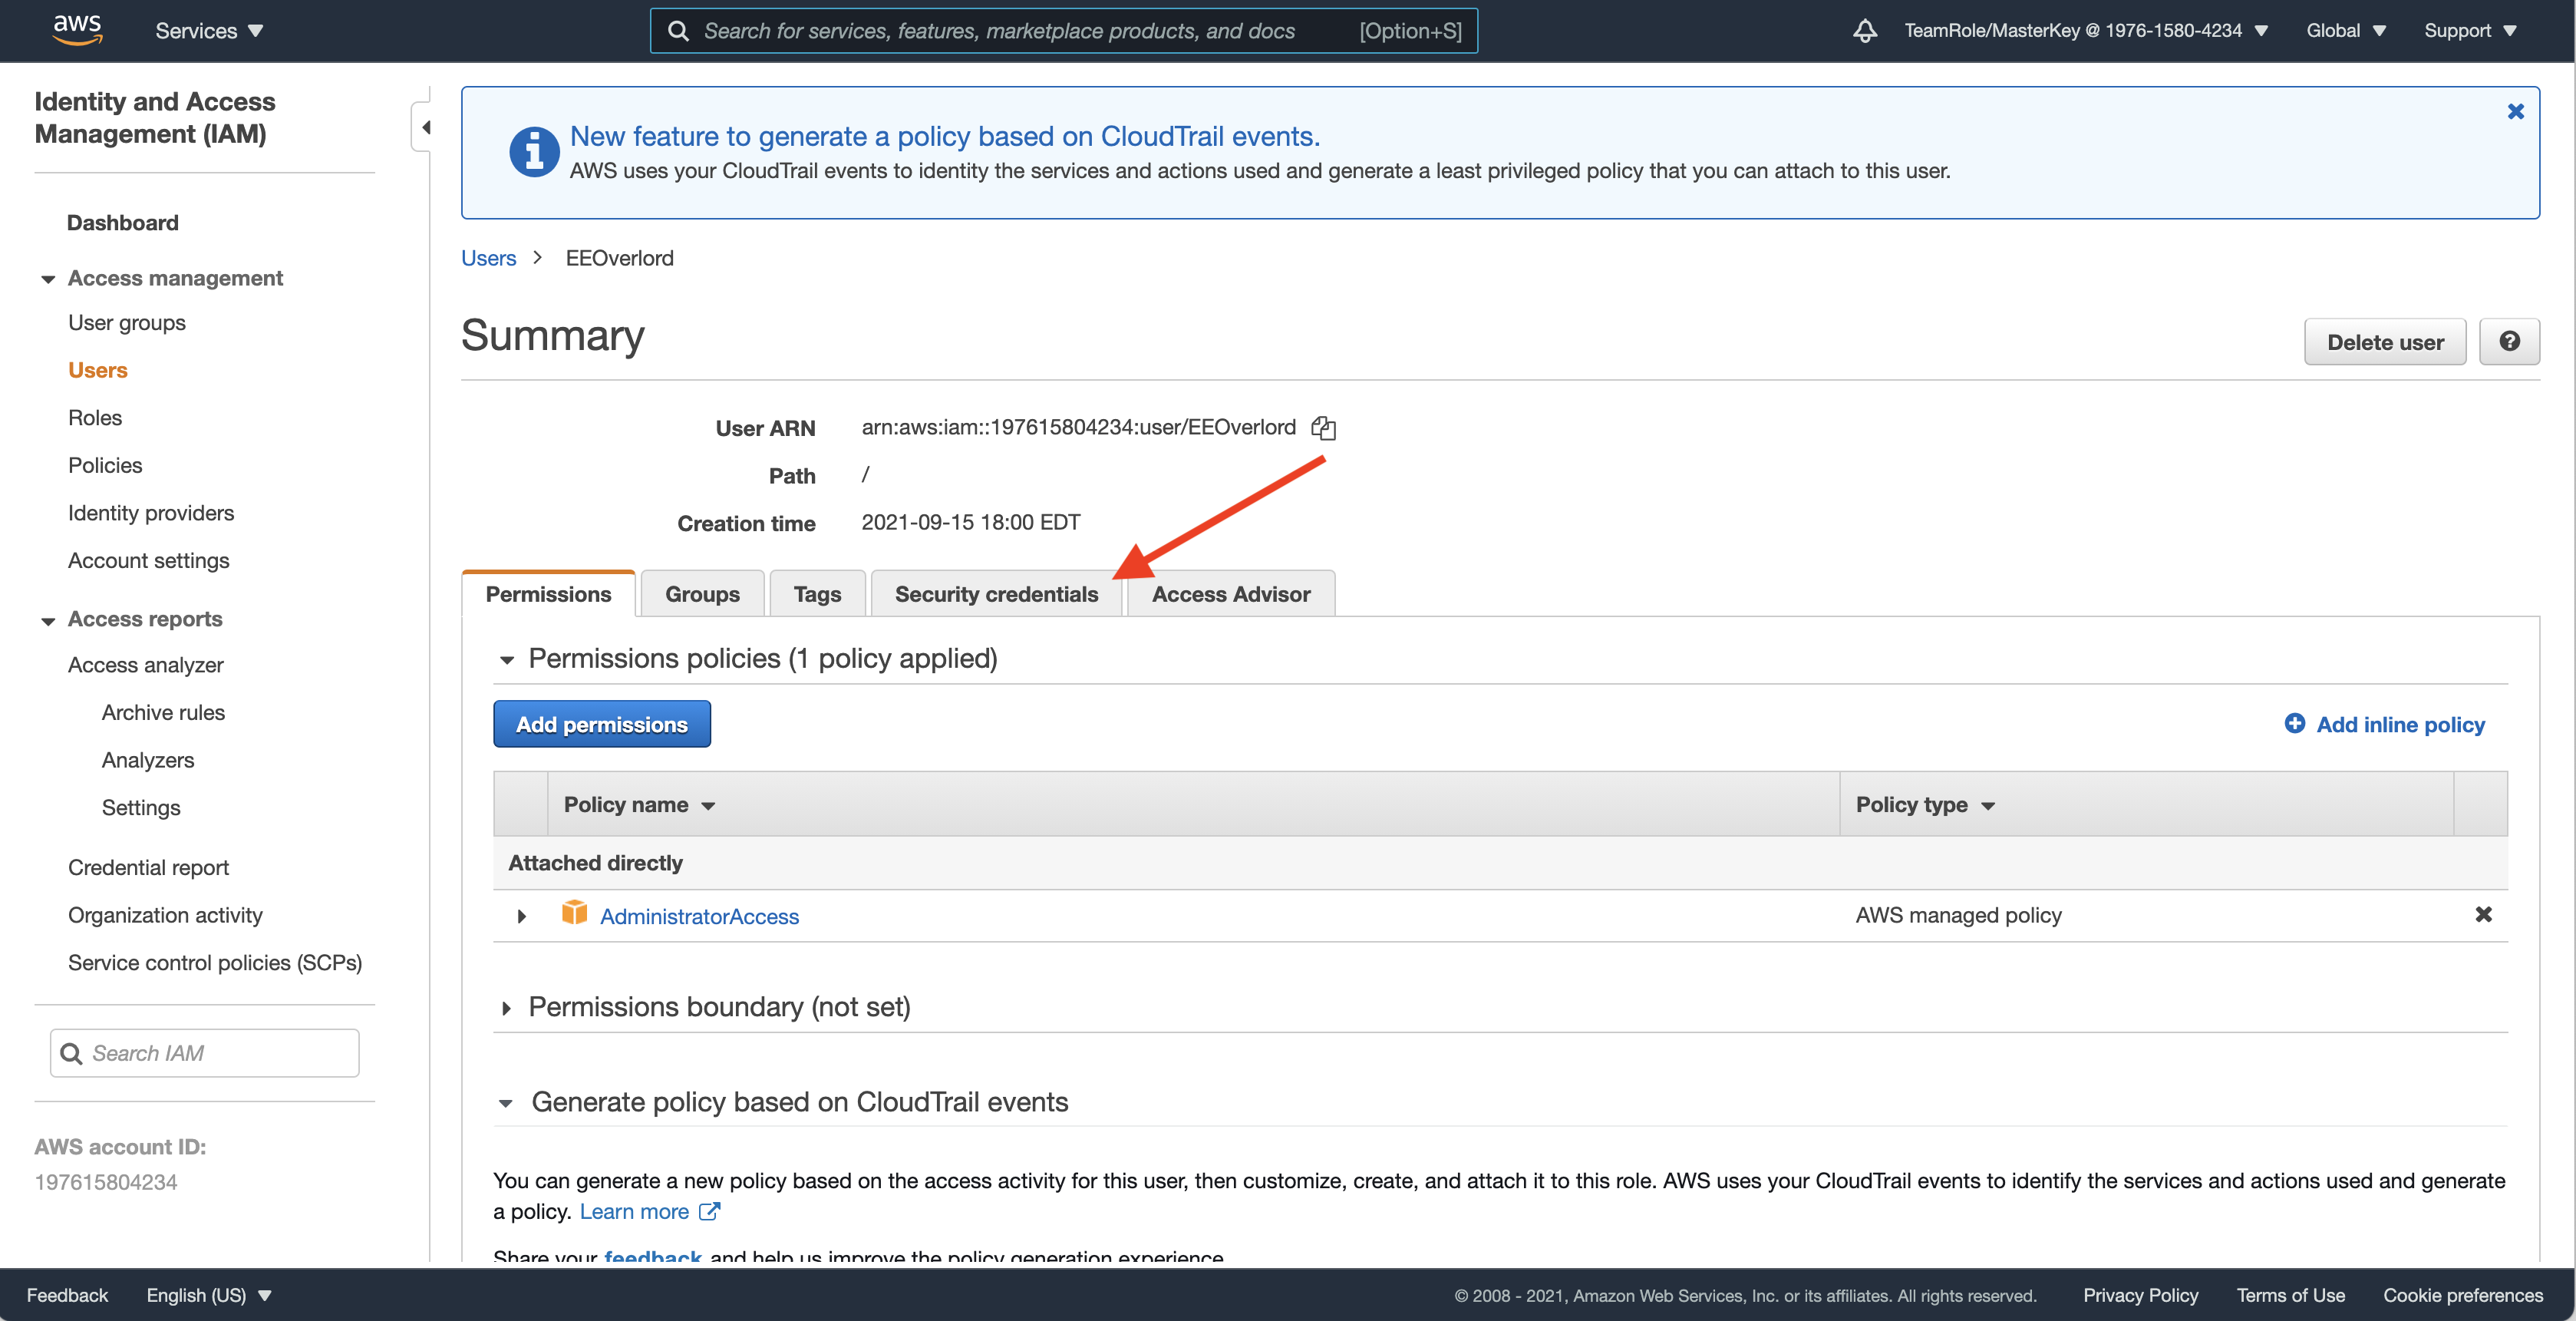Dismiss the CloudTrail info banner
Screen dimensions: 2576x1321
pos(2515,112)
